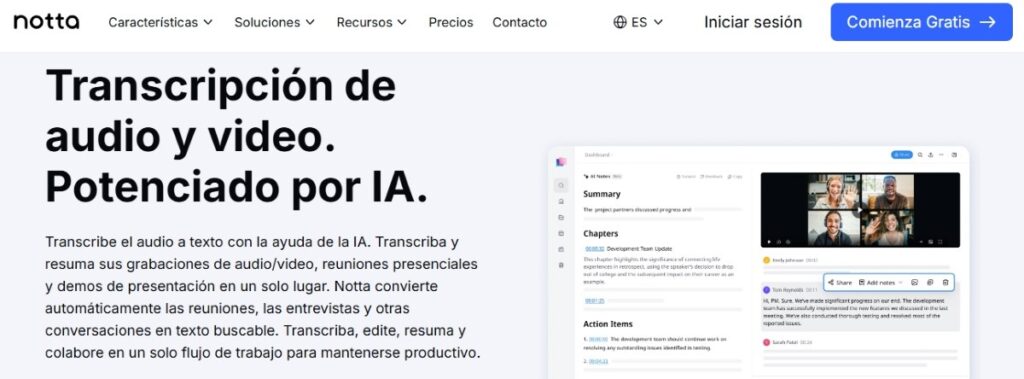Click Iniciar sesión
1024x379 pixels.
[x=752, y=22]
